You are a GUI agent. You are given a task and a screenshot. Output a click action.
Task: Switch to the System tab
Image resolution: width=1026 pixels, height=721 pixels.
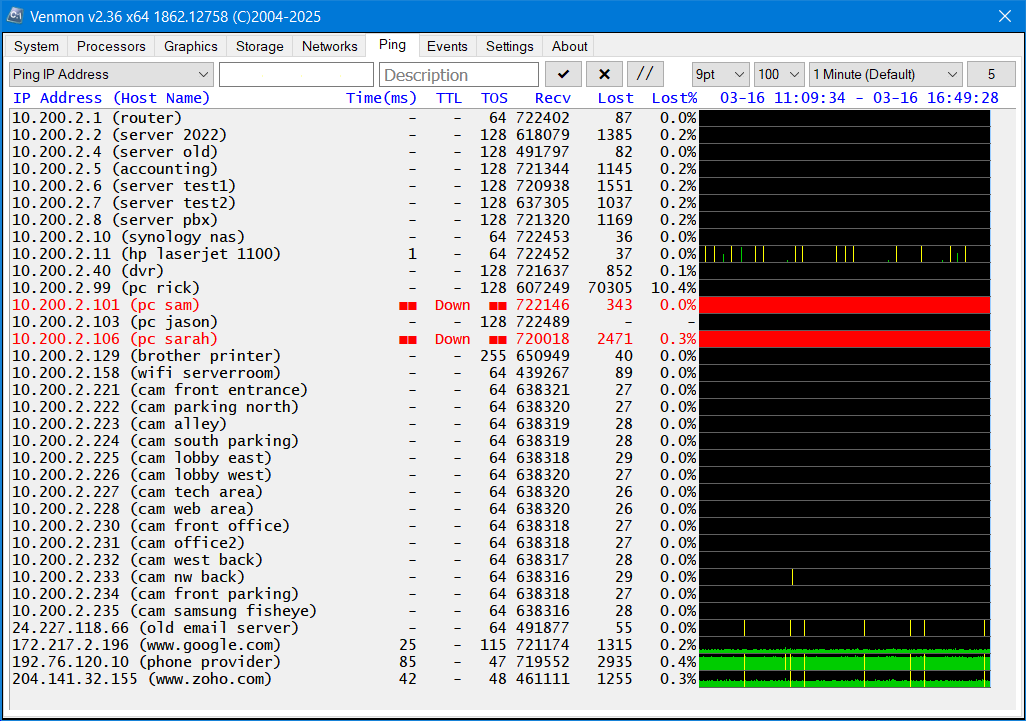click(36, 46)
